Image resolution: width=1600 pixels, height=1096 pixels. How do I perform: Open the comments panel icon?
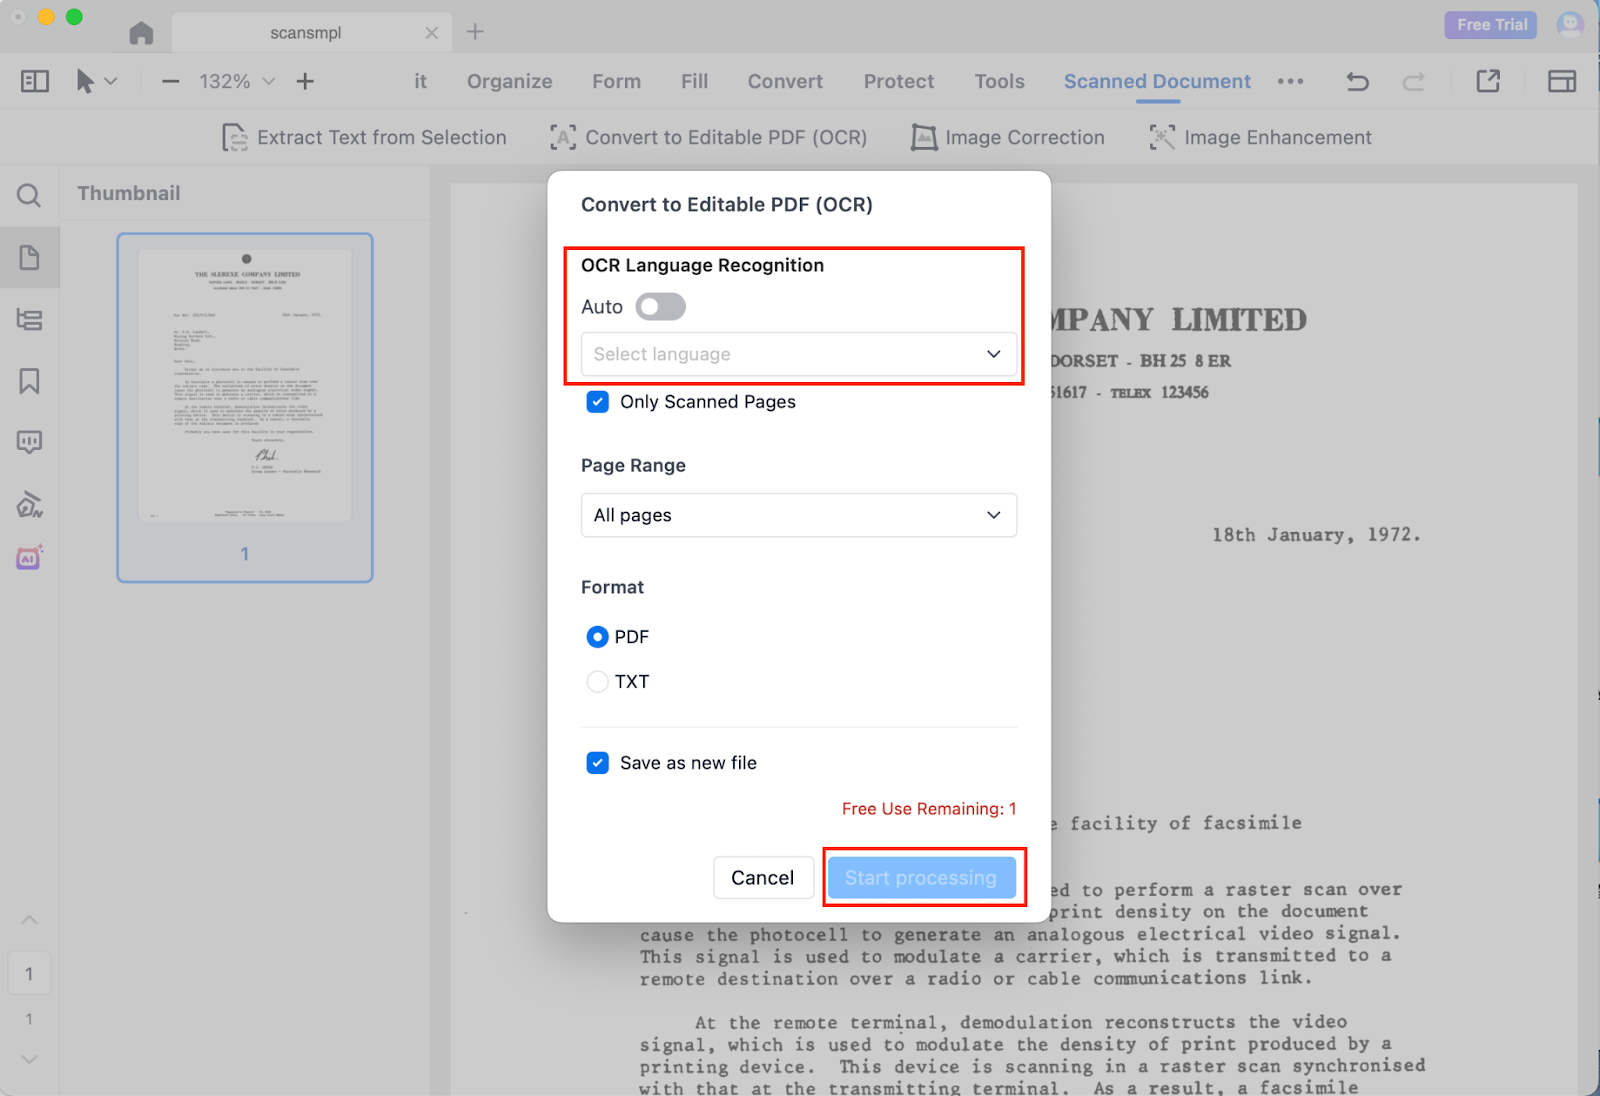29,442
